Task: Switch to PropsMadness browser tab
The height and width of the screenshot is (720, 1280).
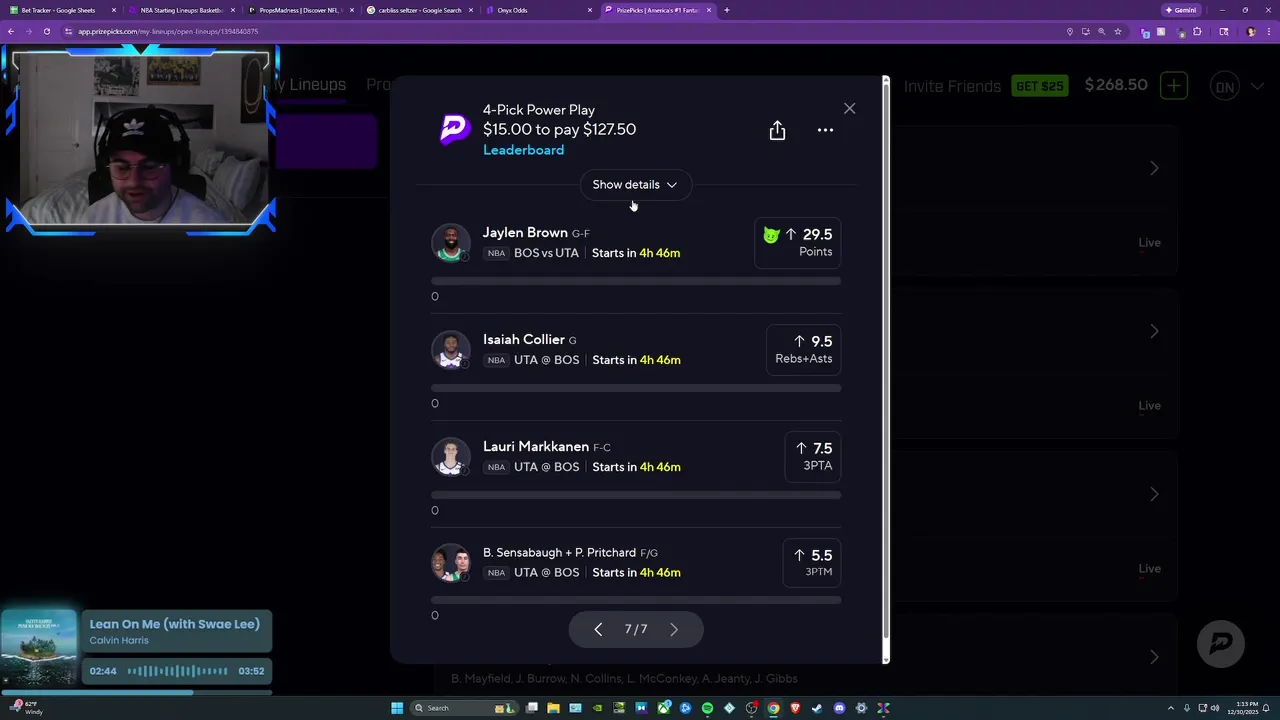Action: pos(299,10)
